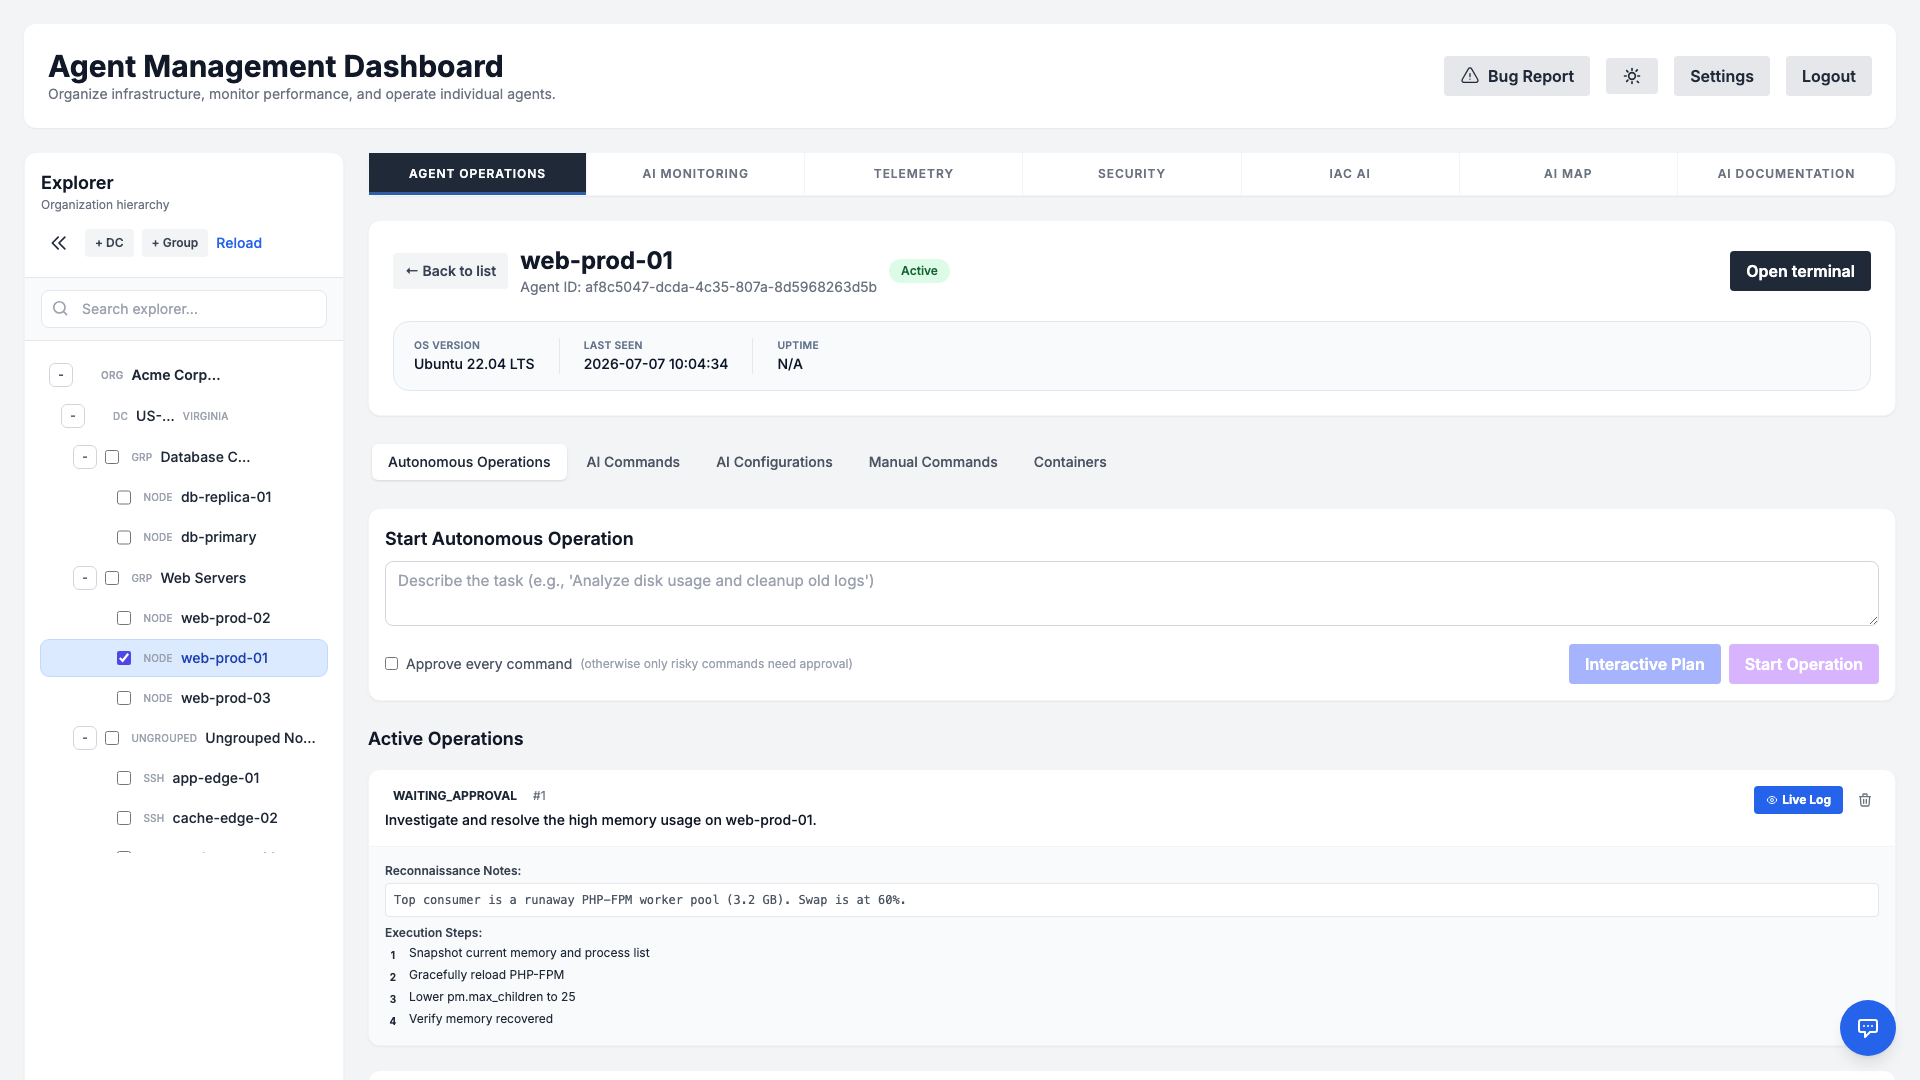Go back using the Back to list arrow

pyautogui.click(x=450, y=271)
